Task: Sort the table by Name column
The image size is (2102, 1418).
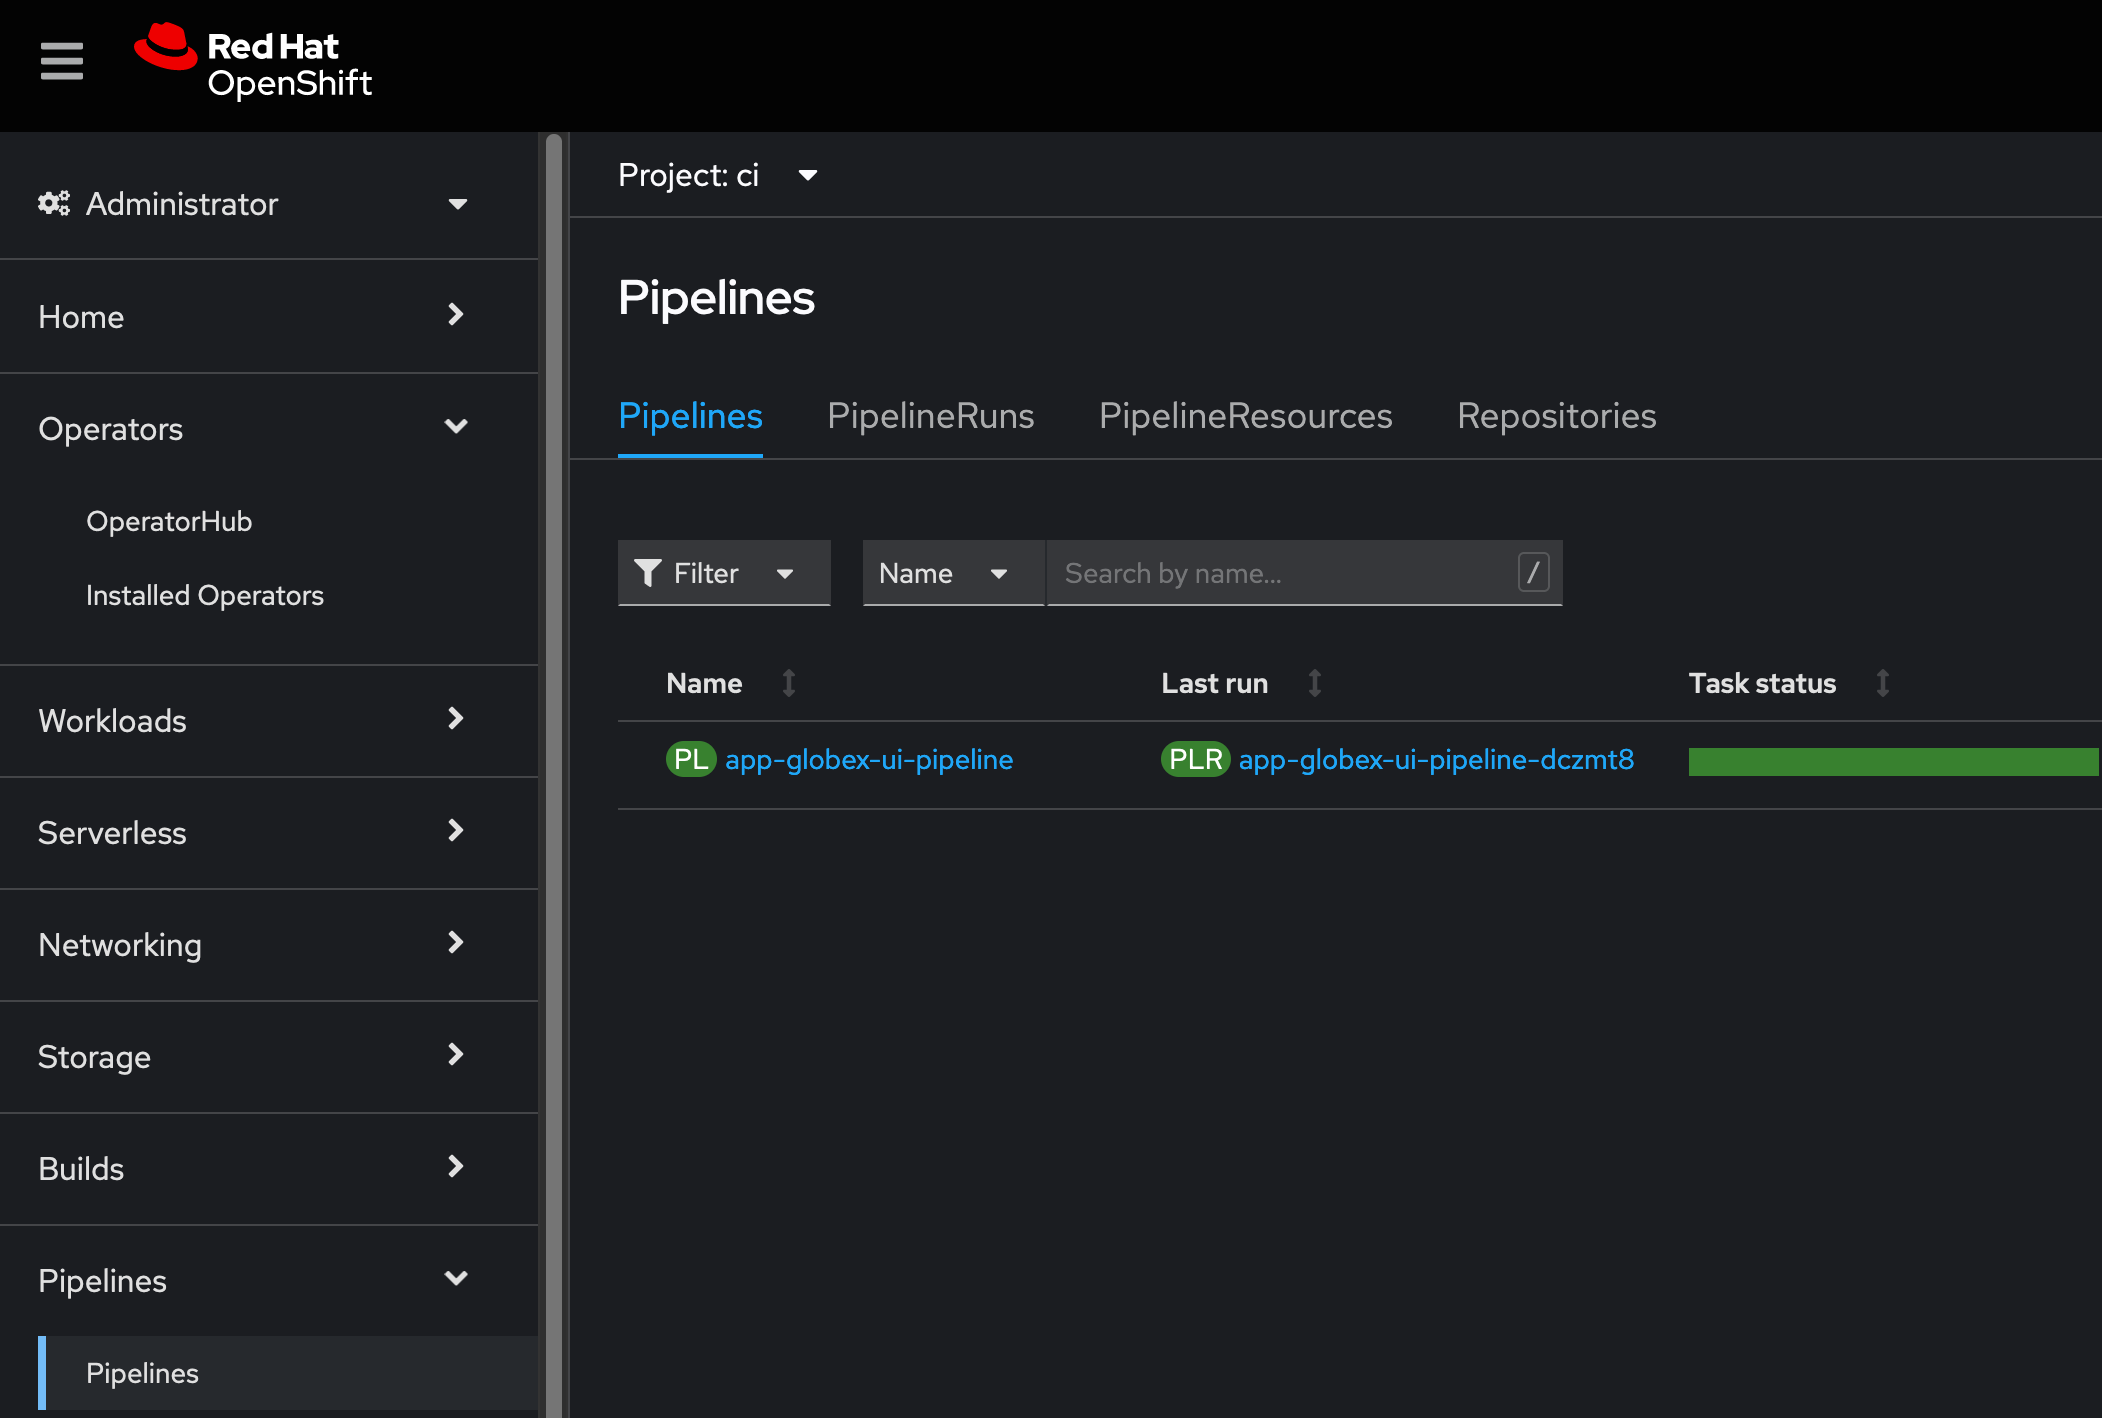Action: [x=731, y=683]
